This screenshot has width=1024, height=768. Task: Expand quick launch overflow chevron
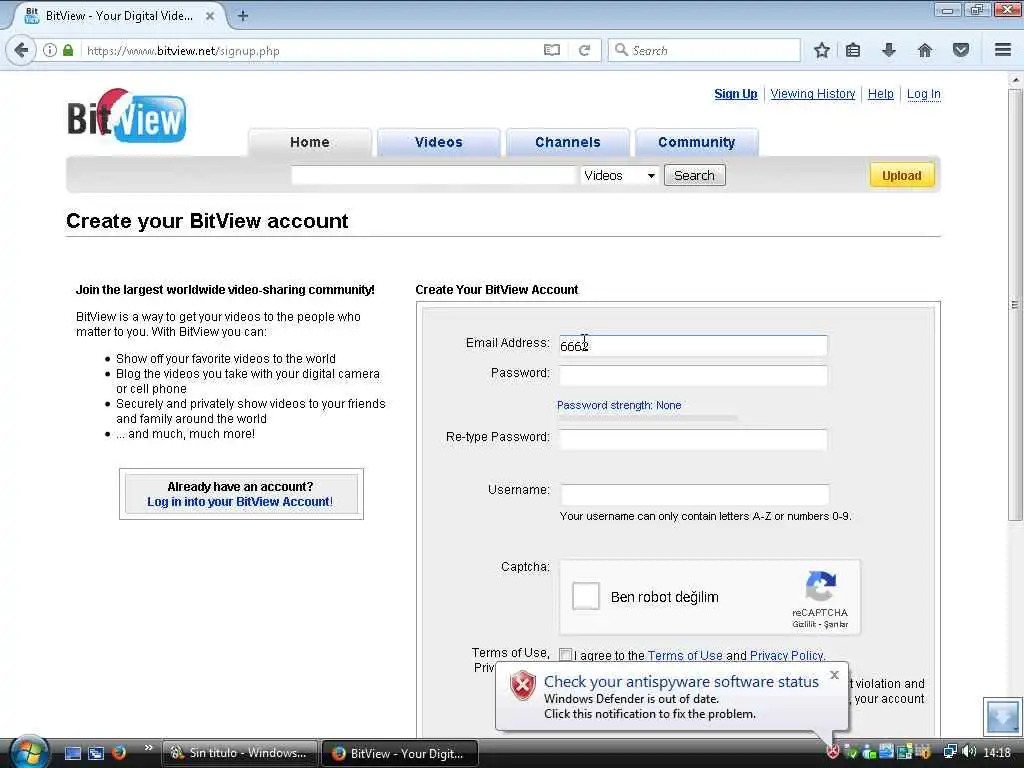pyautogui.click(x=148, y=748)
